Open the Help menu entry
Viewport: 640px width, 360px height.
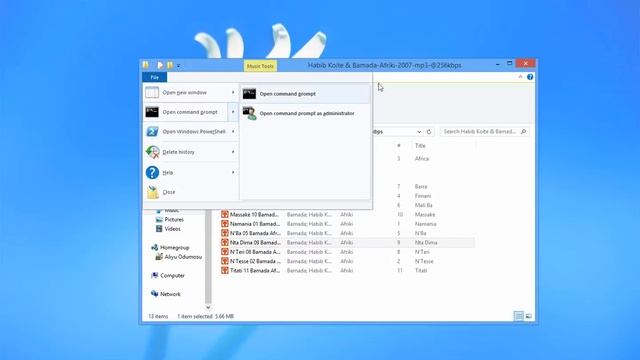190,172
